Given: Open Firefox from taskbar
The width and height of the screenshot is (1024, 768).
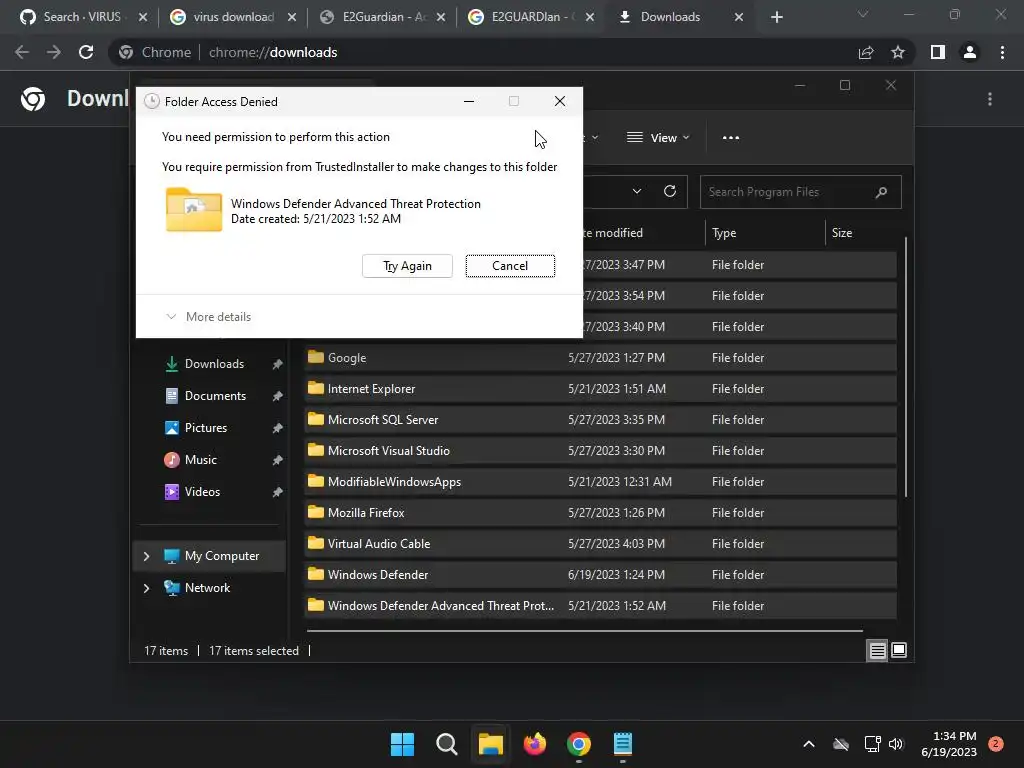Looking at the screenshot, I should [x=535, y=744].
